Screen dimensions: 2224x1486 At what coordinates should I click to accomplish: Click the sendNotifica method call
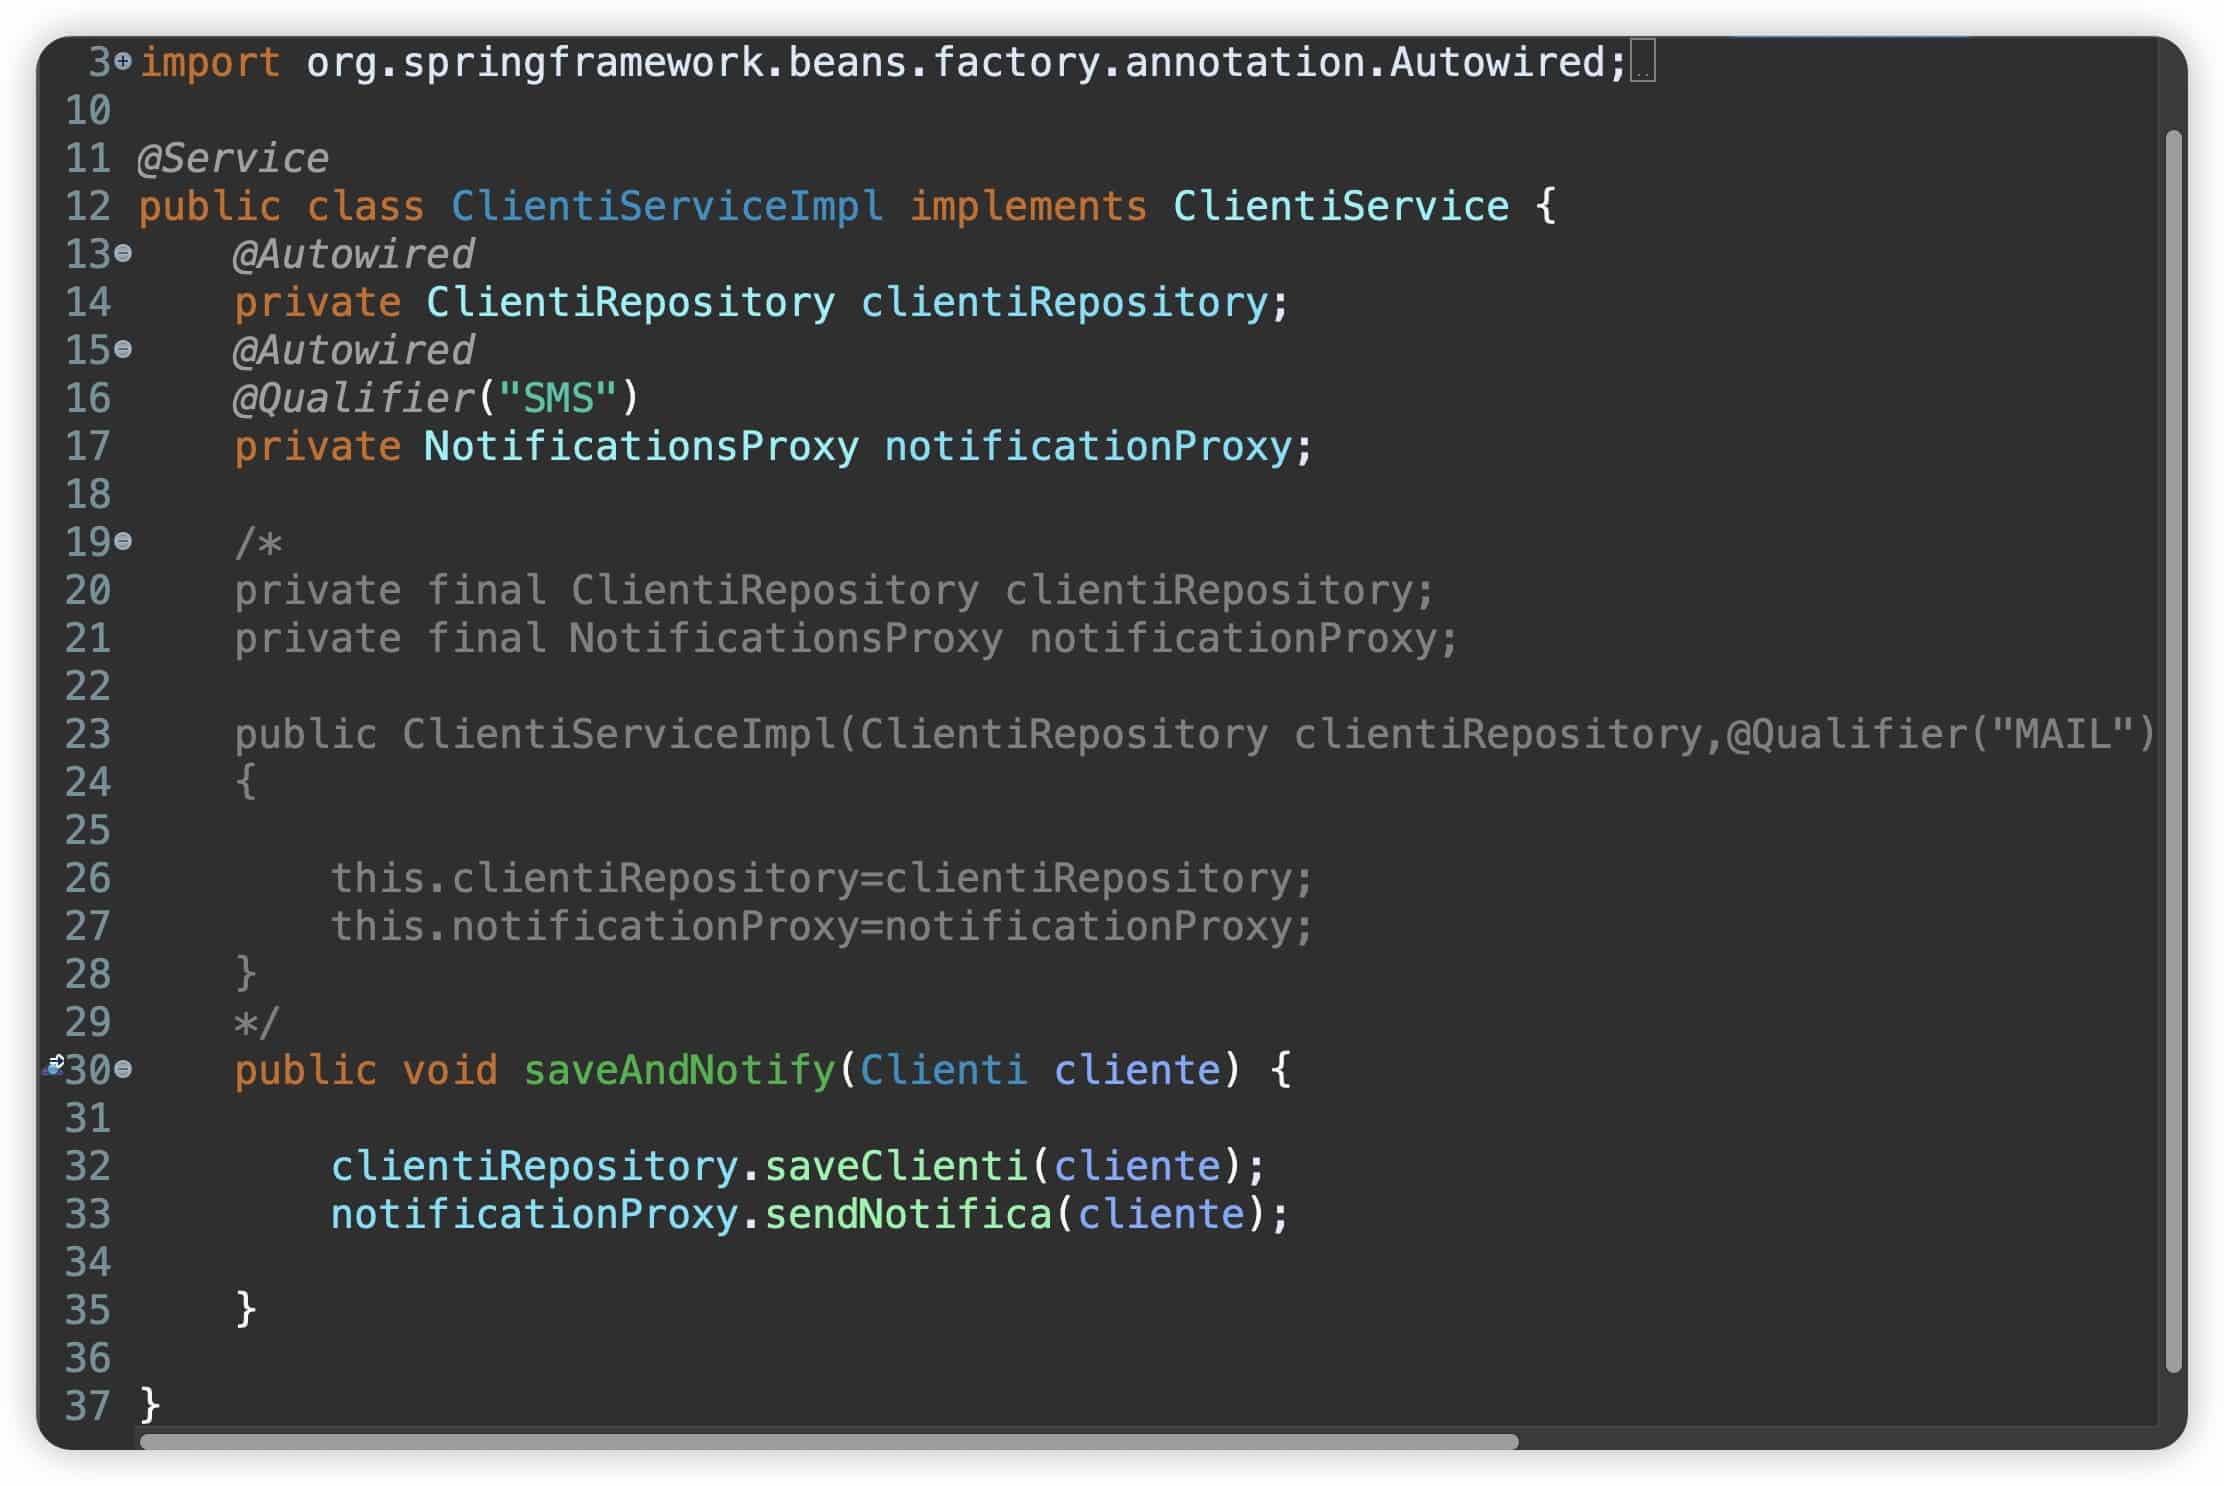908,1214
